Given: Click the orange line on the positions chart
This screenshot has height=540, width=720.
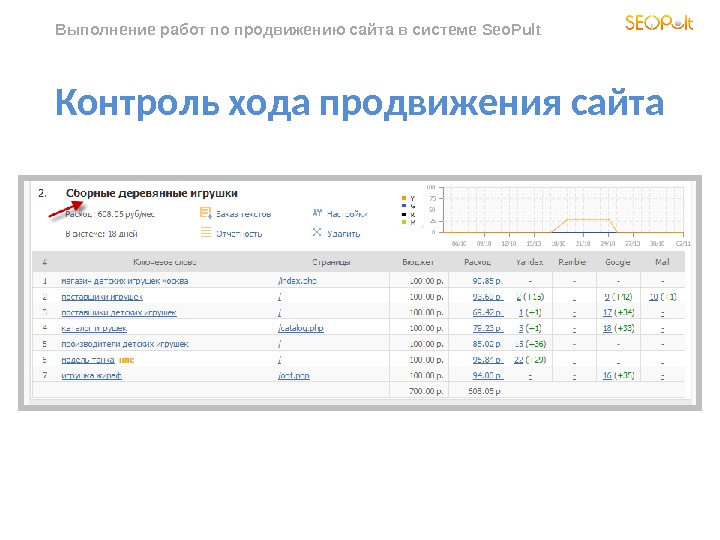Looking at the screenshot, I should point(588,220).
